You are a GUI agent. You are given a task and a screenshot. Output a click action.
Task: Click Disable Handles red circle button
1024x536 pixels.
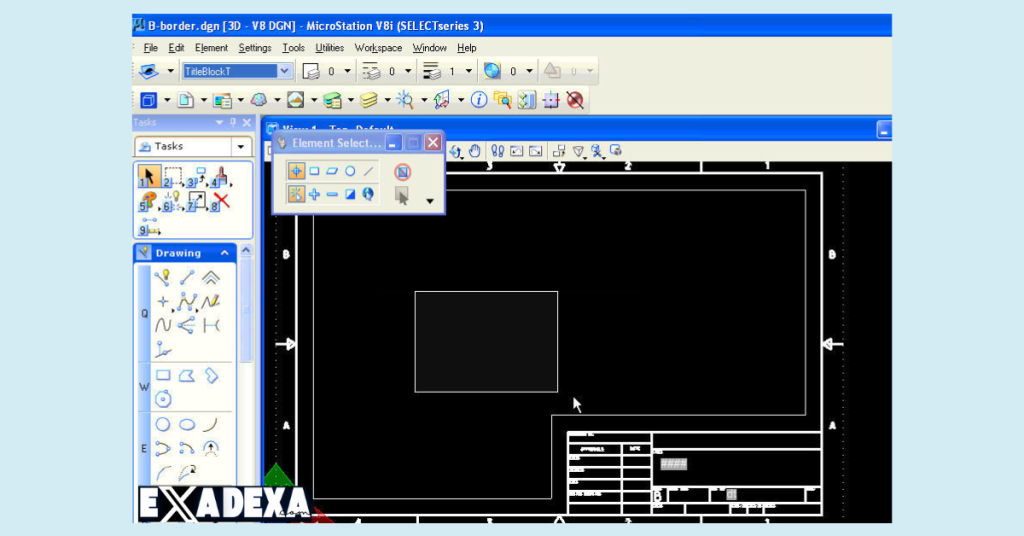402,172
